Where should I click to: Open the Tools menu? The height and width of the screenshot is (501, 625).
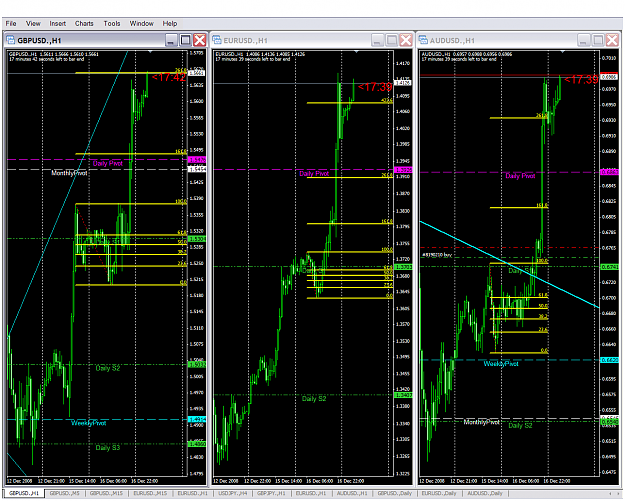click(112, 24)
